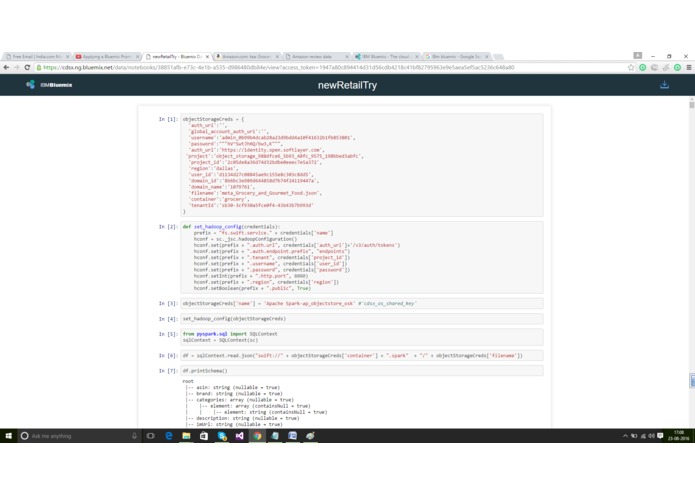695x494 pixels.
Task: Open a new tab with the new-tab button
Action: pos(499,57)
